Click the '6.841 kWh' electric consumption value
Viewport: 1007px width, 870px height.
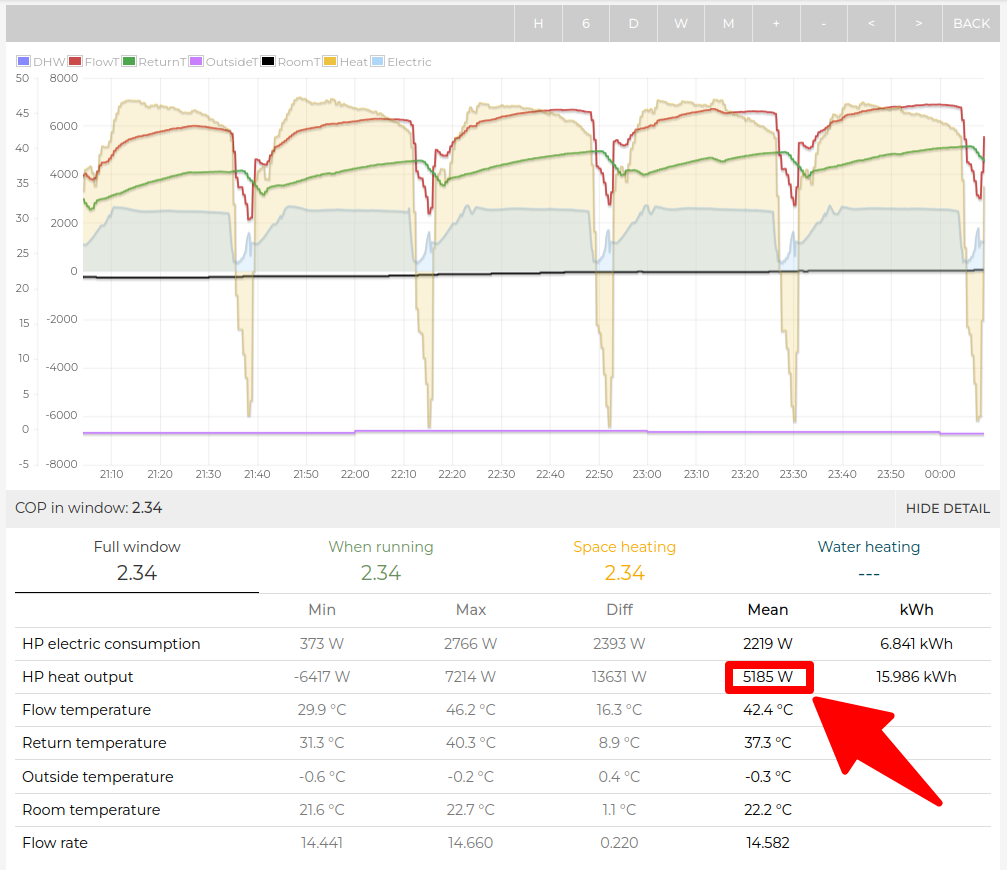coord(916,644)
